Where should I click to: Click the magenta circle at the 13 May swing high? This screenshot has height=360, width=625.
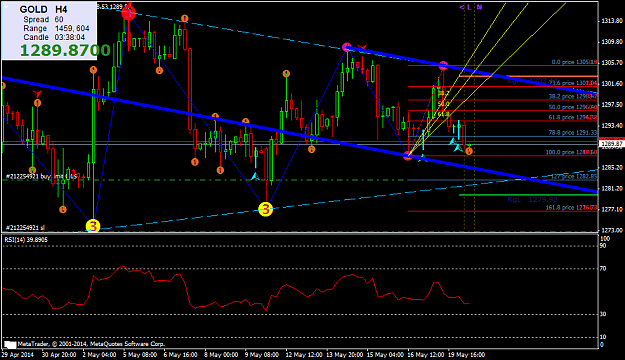pyautogui.click(x=346, y=47)
